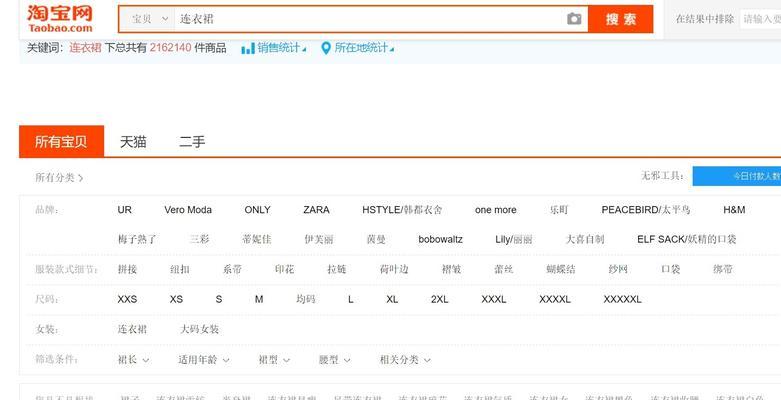This screenshot has height=400, width=781.
Task: Select 蝴蝶结 style detail
Action: [561, 269]
